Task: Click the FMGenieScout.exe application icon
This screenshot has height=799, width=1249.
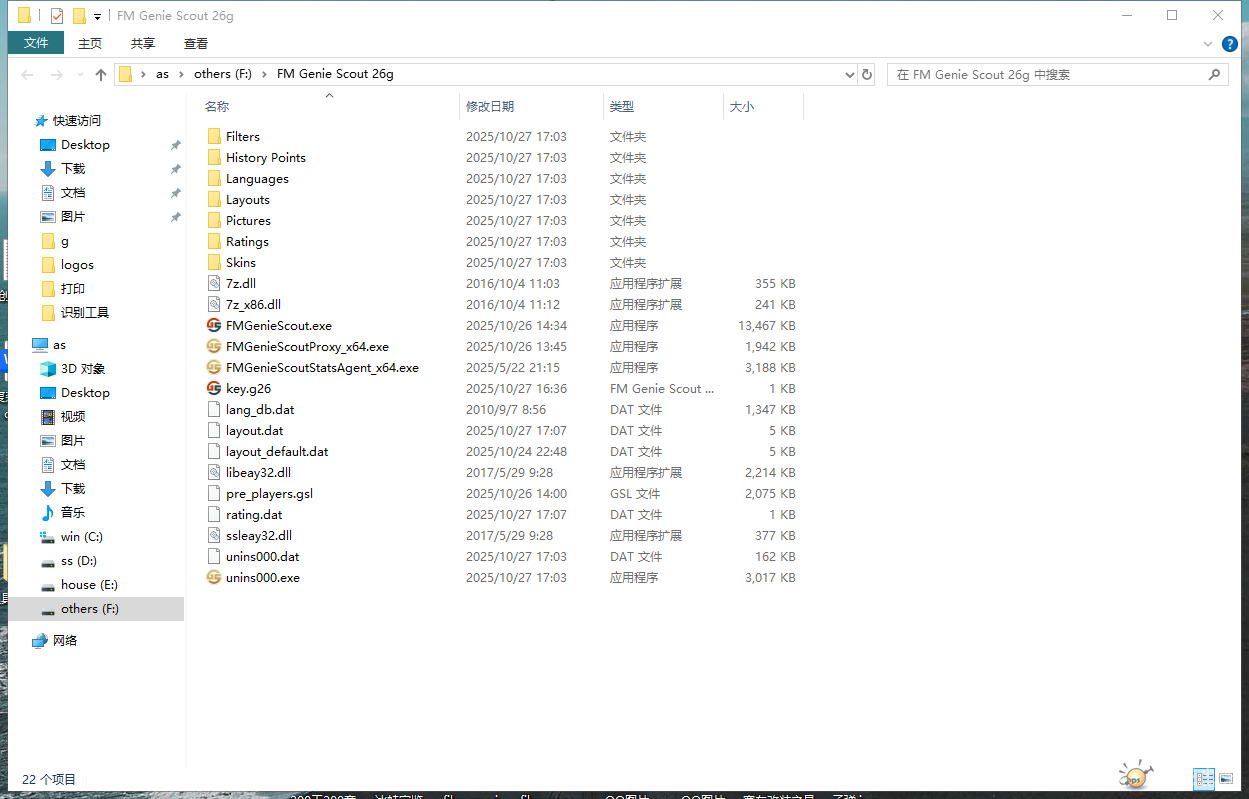Action: pos(213,326)
